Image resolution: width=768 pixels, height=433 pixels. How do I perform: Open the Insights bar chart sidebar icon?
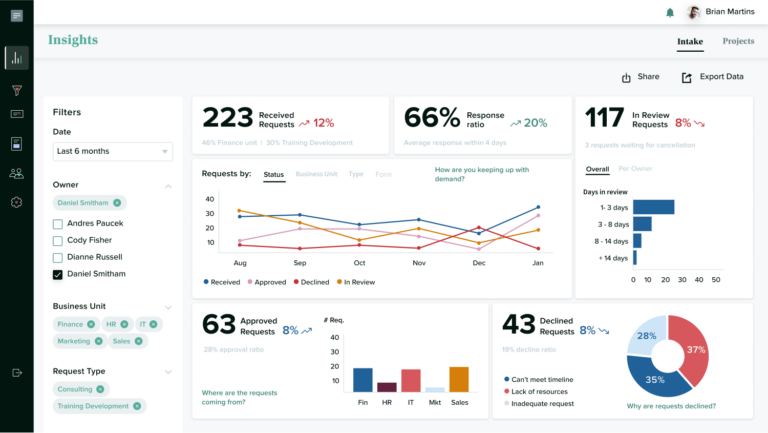pos(16,58)
